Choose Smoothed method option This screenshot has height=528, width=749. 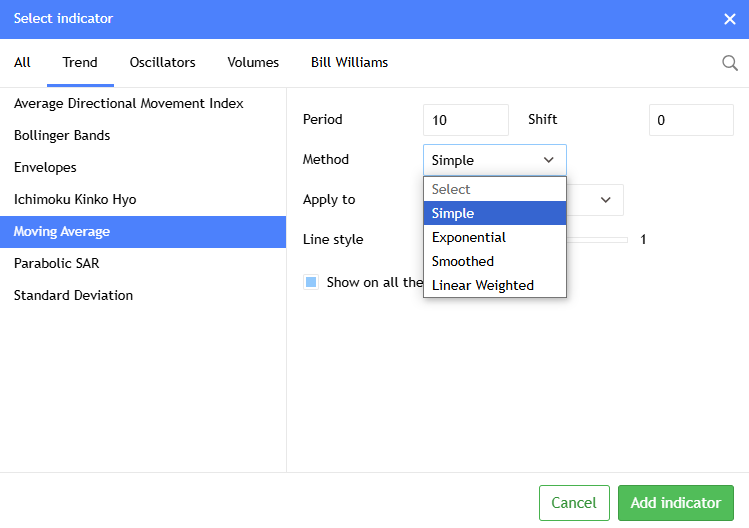point(495,261)
